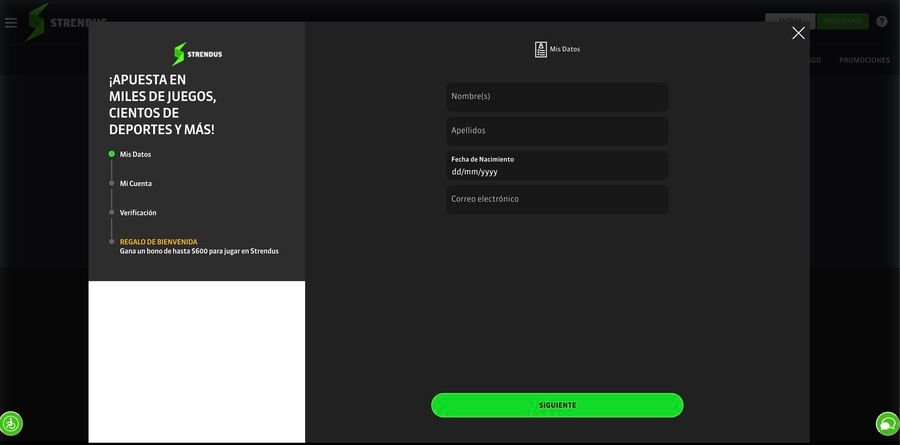Click the Mis Datos document icon
This screenshot has height=445, width=900.
(x=541, y=49)
